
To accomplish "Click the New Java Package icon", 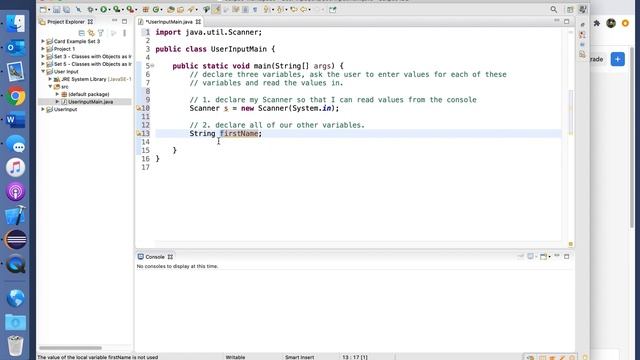I will click(145, 9).
